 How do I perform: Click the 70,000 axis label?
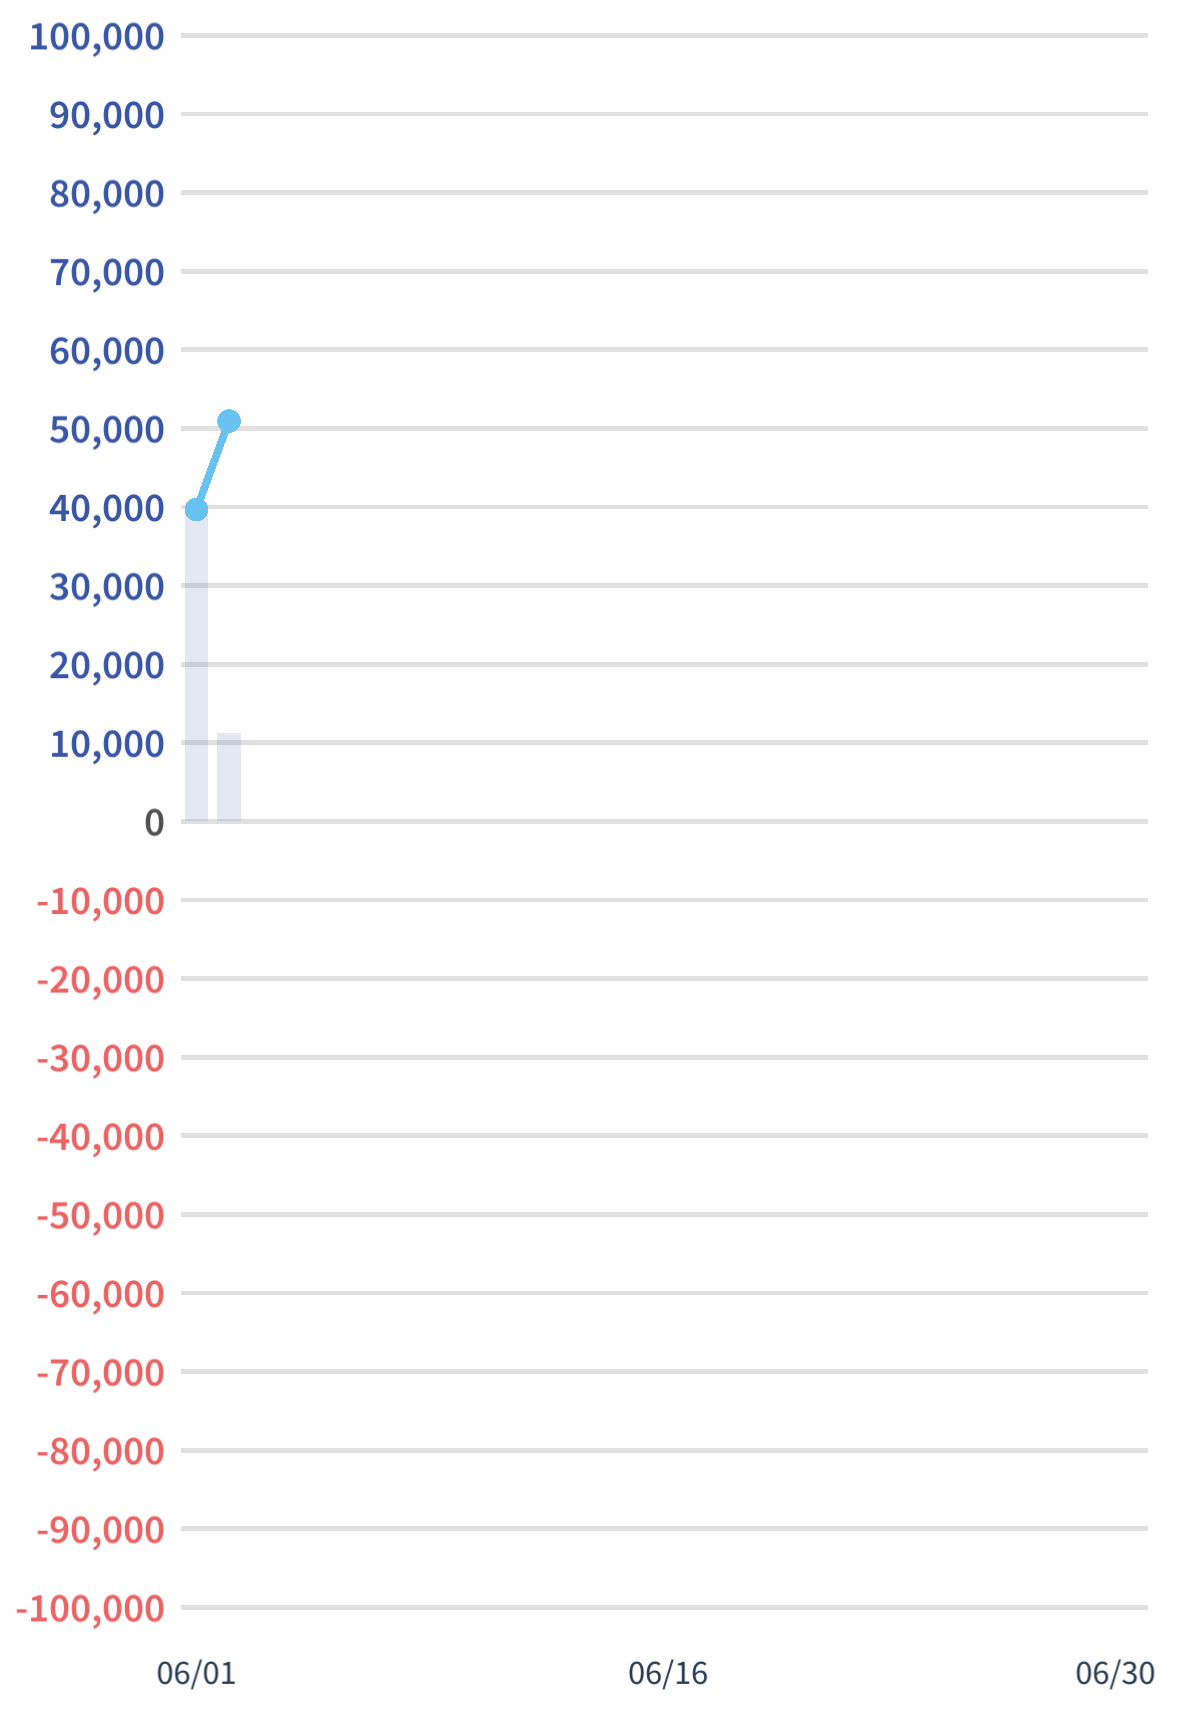[107, 273]
